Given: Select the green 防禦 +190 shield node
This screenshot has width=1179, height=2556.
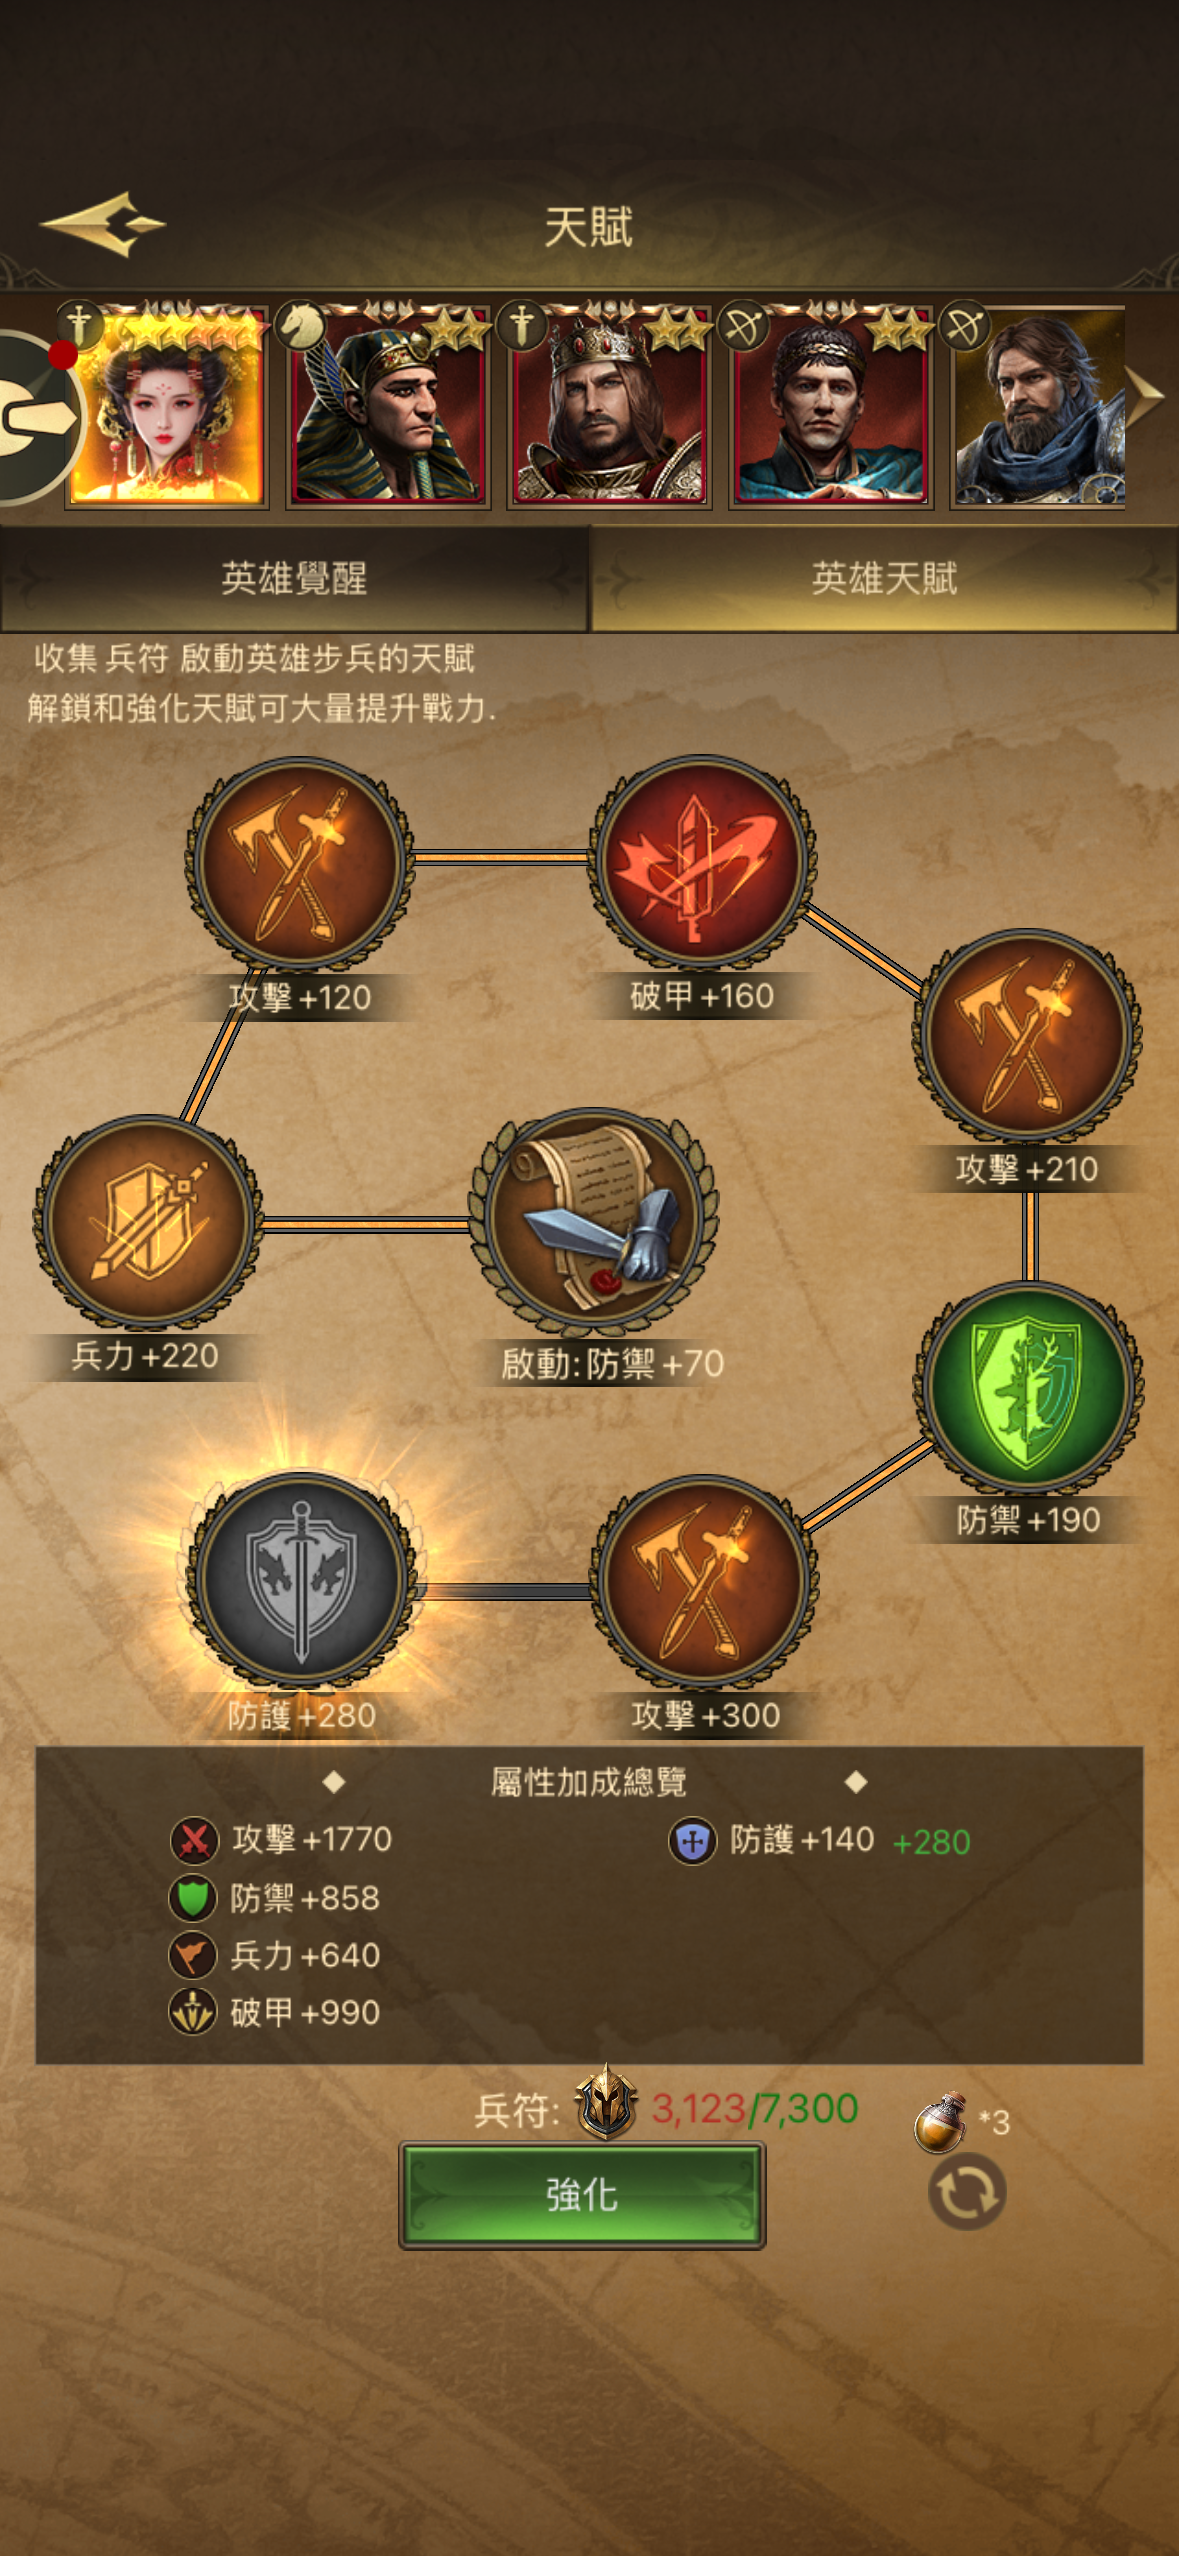Looking at the screenshot, I should (1028, 1388).
